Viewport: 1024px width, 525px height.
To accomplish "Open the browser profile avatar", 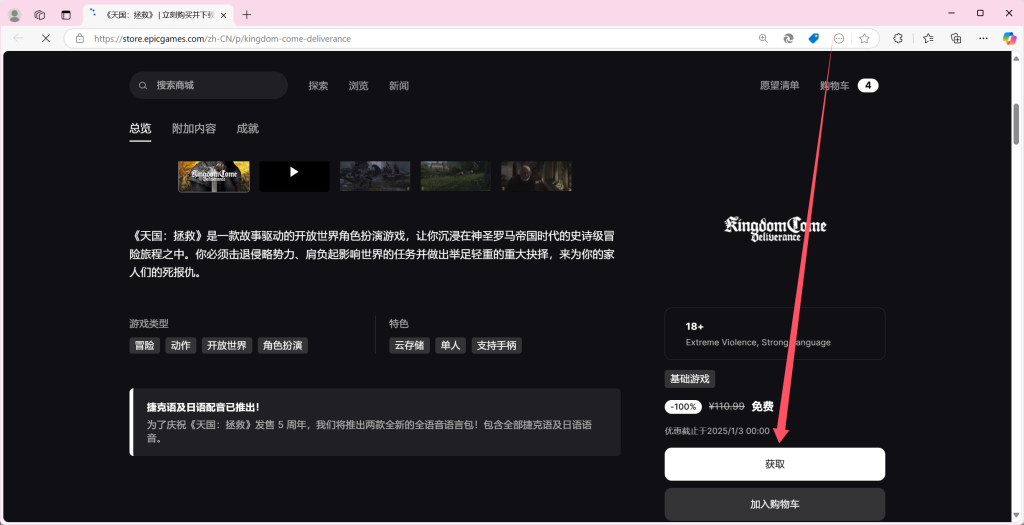I will [14, 14].
